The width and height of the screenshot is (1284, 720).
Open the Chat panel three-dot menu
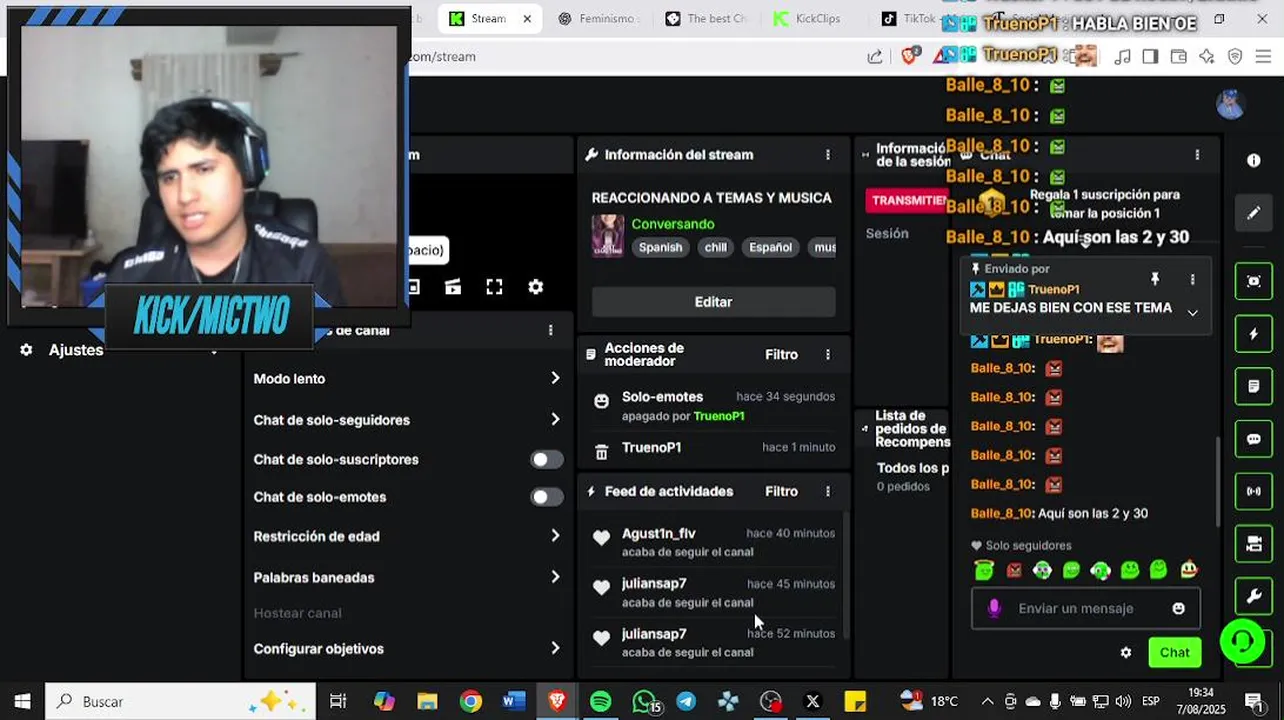click(1197, 155)
